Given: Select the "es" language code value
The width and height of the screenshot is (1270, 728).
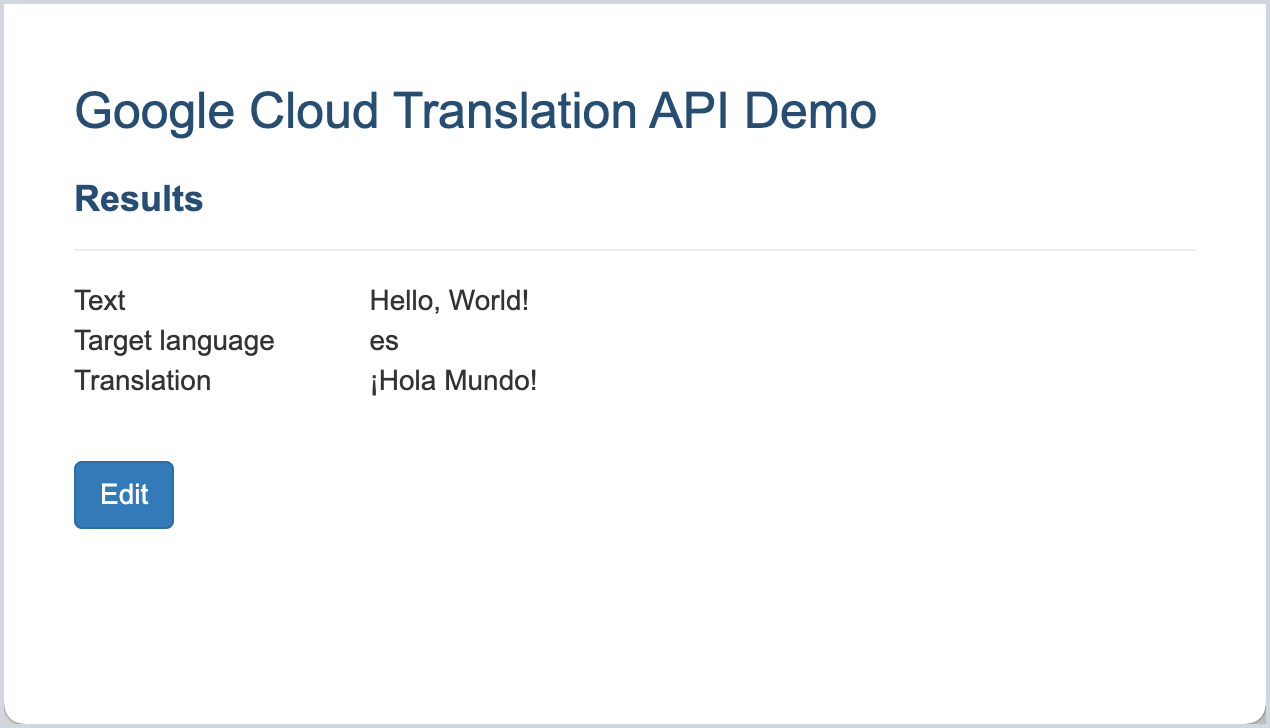Looking at the screenshot, I should 384,341.
